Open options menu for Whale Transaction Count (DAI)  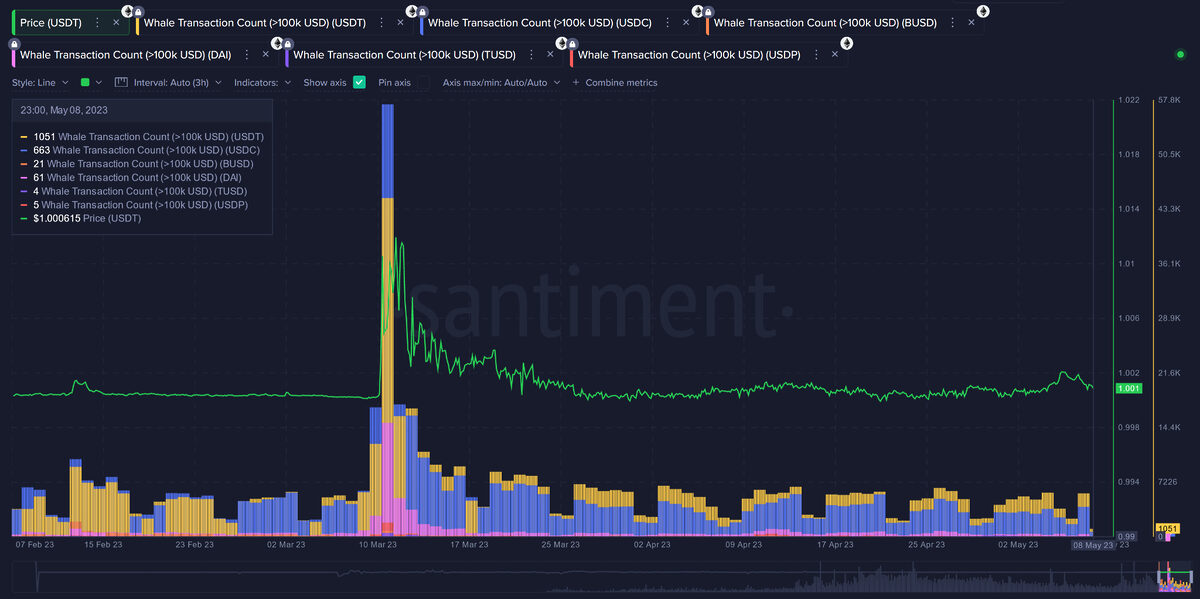[x=246, y=54]
